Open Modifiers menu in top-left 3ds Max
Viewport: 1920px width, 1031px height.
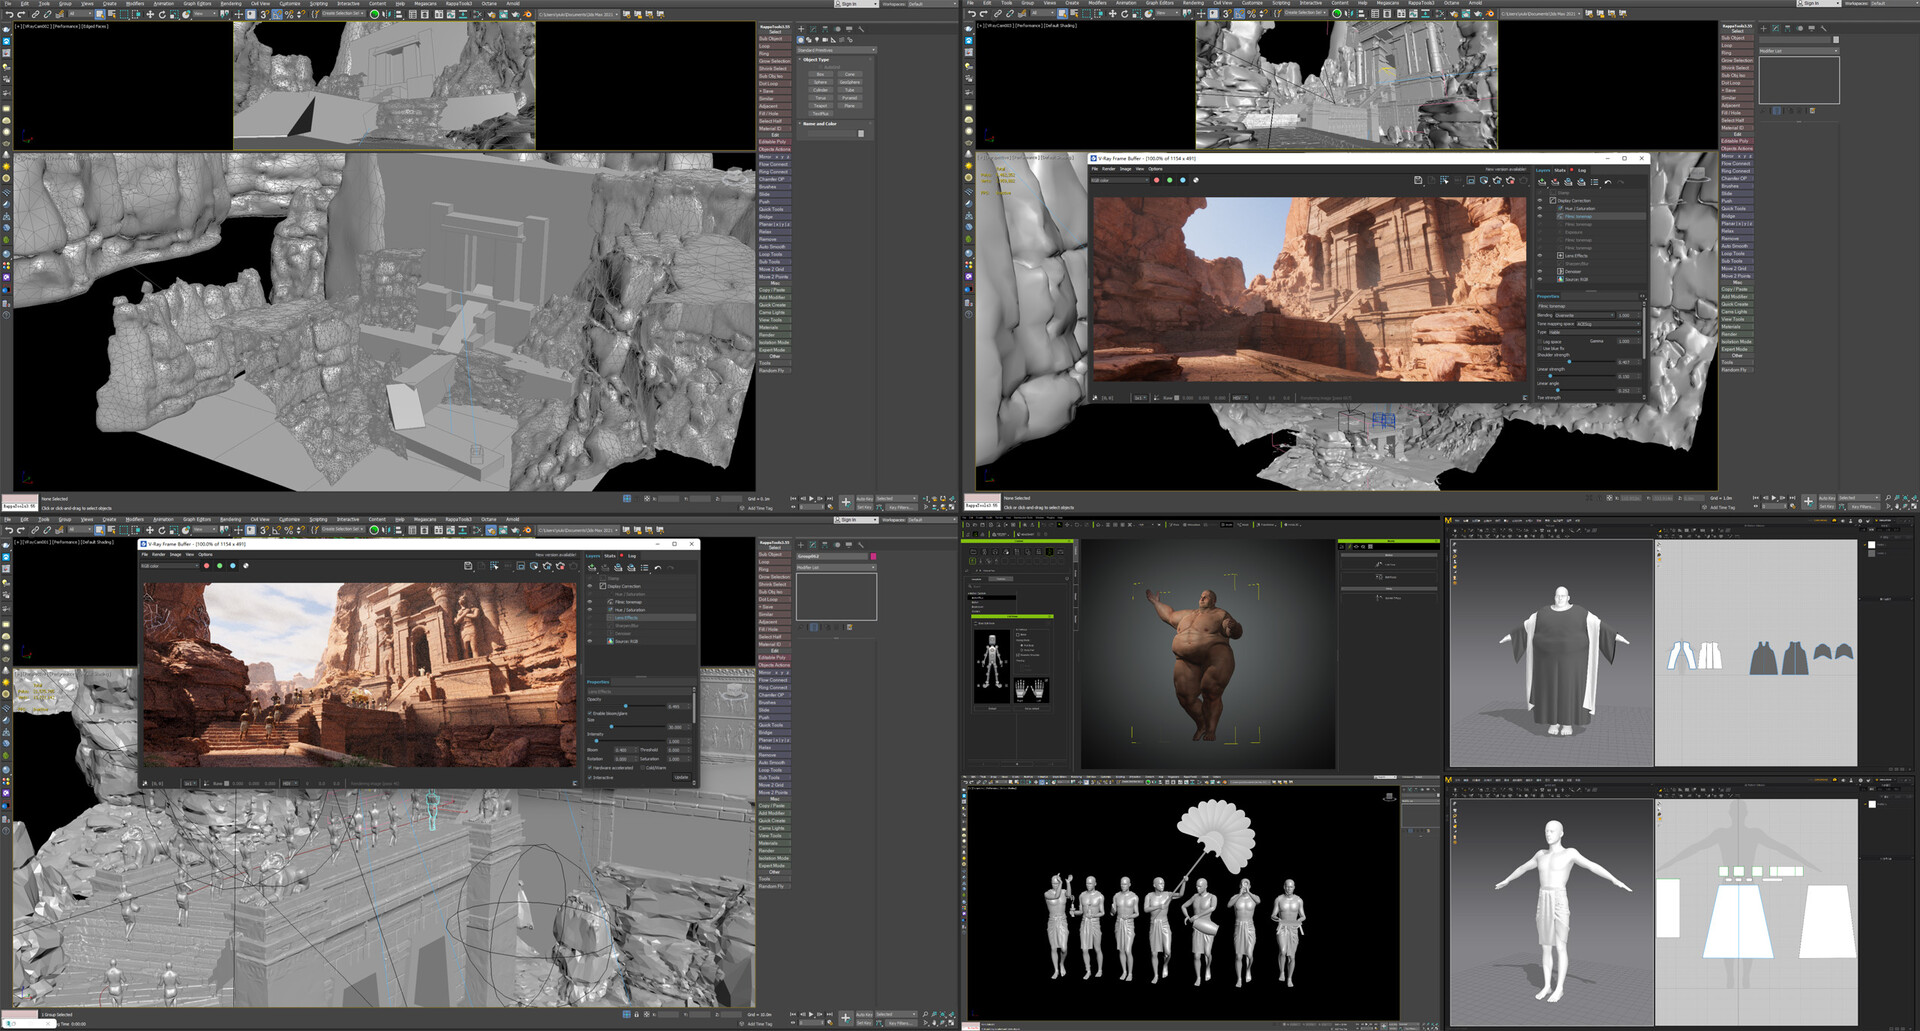coord(135,4)
